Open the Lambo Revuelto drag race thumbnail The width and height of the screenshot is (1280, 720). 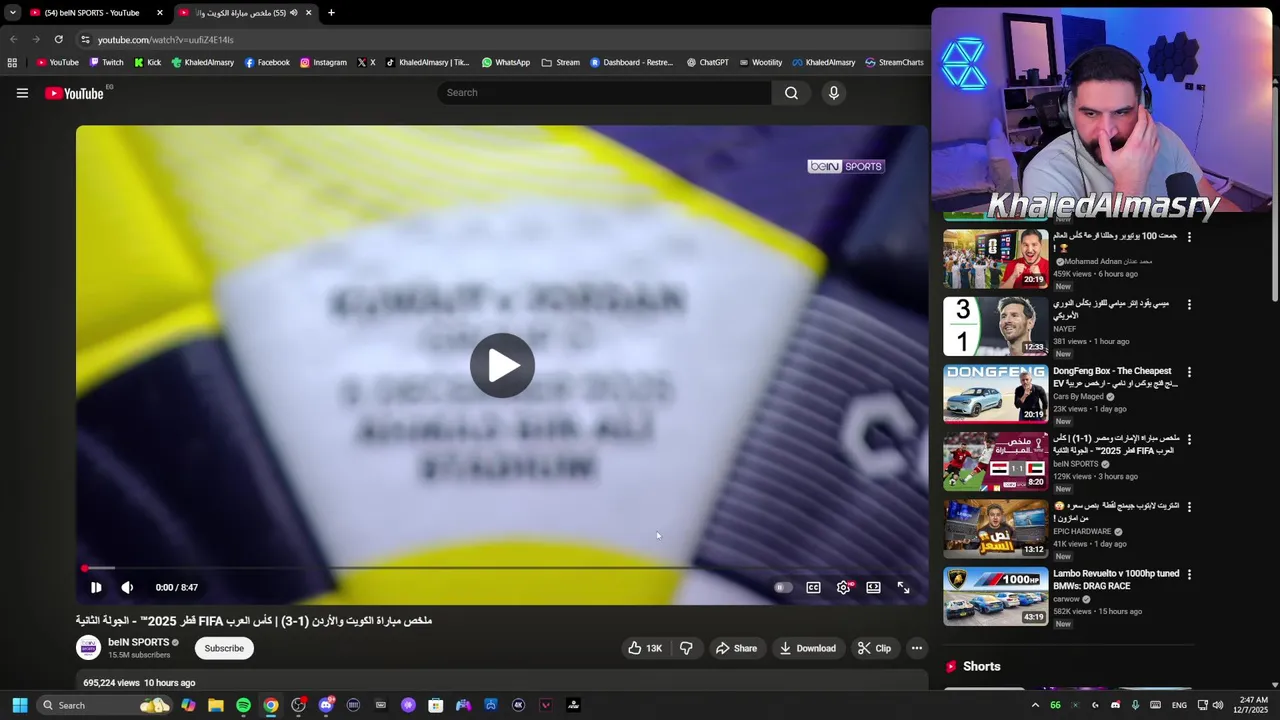pyautogui.click(x=995, y=596)
